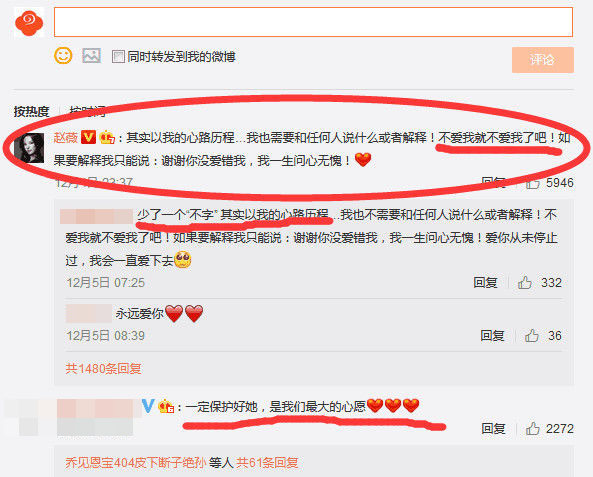Click the Weibo logo avatar beside comment box
Image resolution: width=593 pixels, height=477 pixels.
click(x=29, y=23)
